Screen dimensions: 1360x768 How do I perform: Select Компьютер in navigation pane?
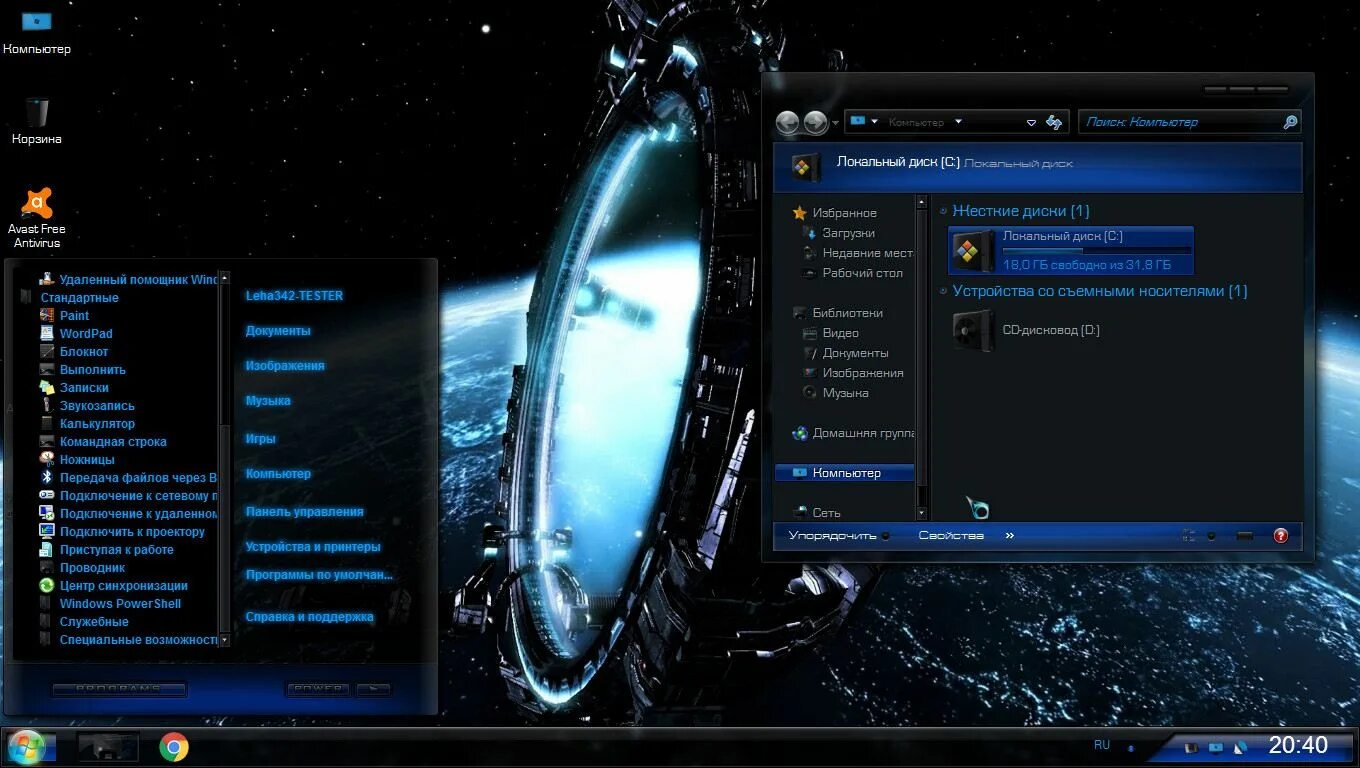[x=845, y=473]
